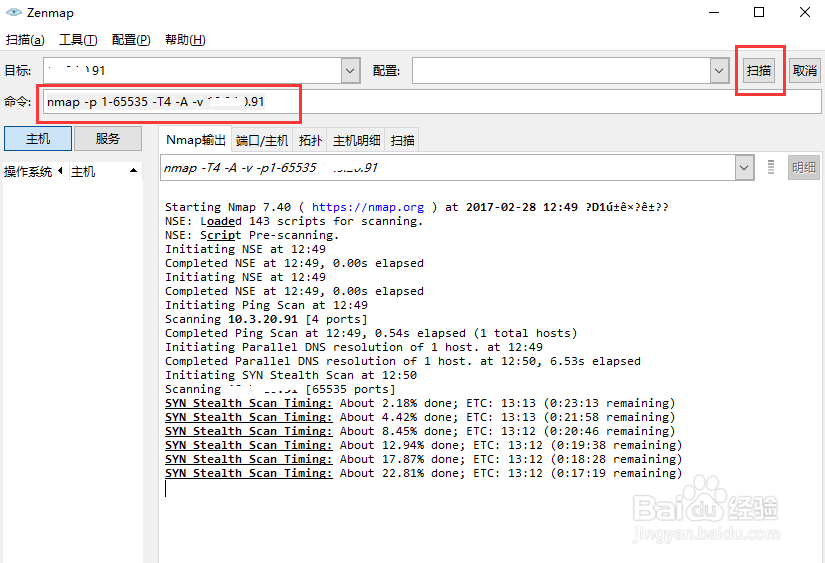Click line 'About 8.45% done'
Viewport: 825px width, 563px height.
[x=420, y=431]
